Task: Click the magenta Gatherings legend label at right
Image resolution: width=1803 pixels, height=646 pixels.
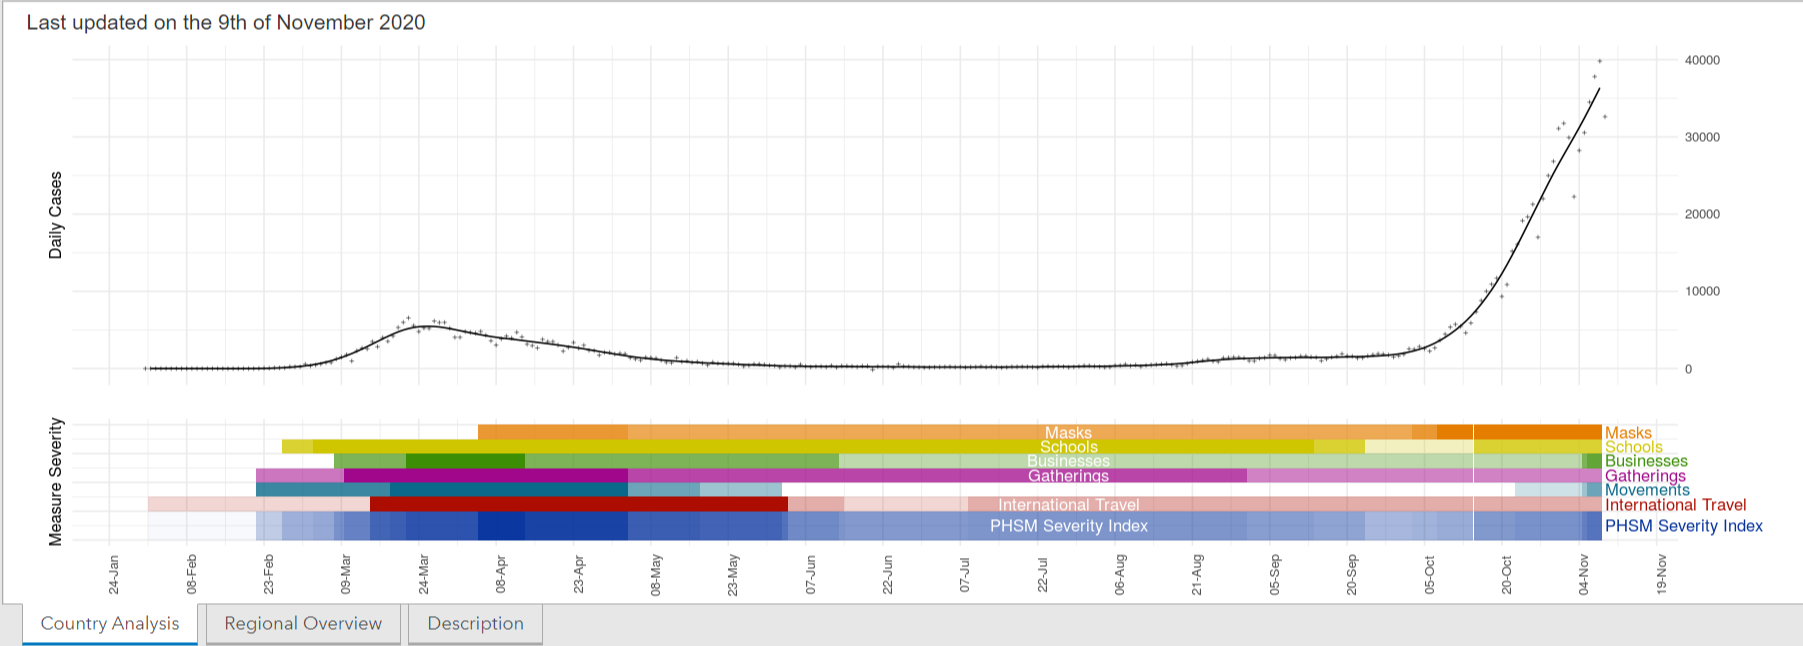Action: pyautogui.click(x=1645, y=476)
